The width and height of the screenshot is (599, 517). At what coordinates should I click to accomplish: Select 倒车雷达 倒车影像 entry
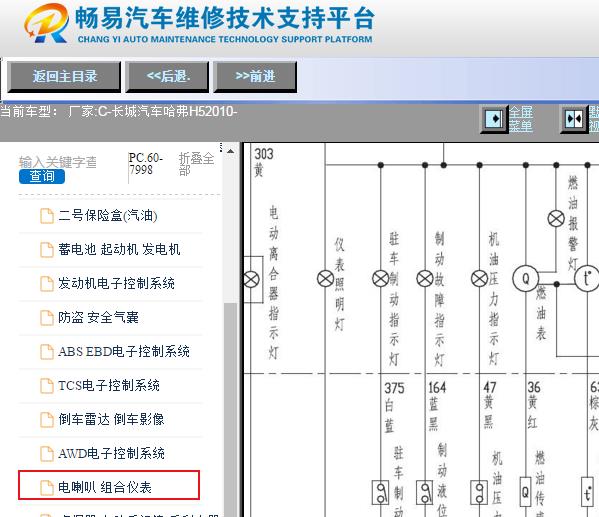(111, 419)
